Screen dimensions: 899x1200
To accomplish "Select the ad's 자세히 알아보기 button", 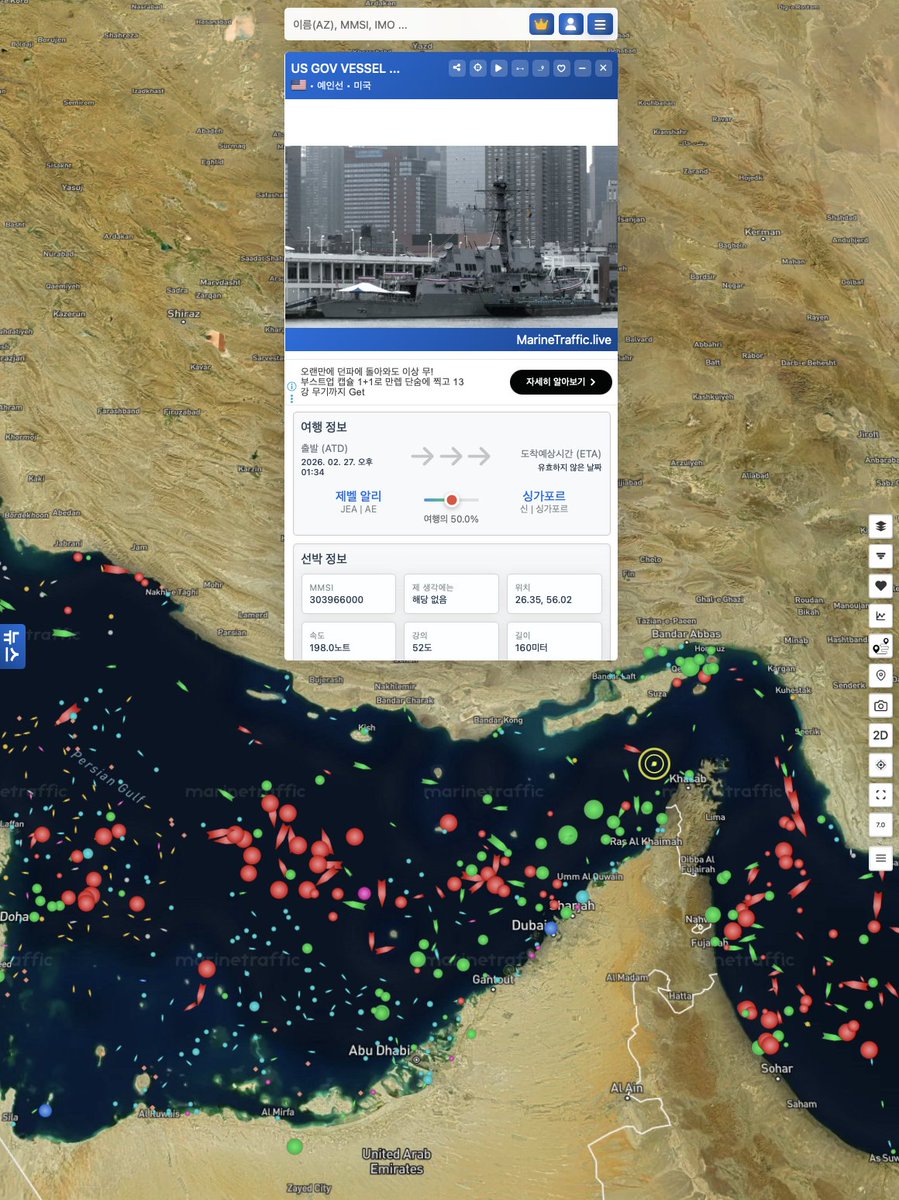I will [x=561, y=382].
